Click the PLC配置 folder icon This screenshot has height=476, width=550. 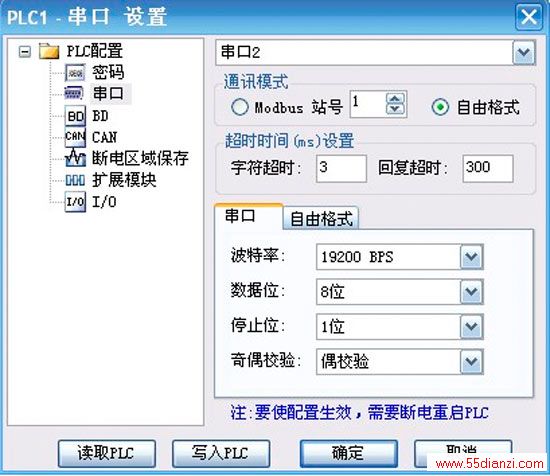click(49, 51)
